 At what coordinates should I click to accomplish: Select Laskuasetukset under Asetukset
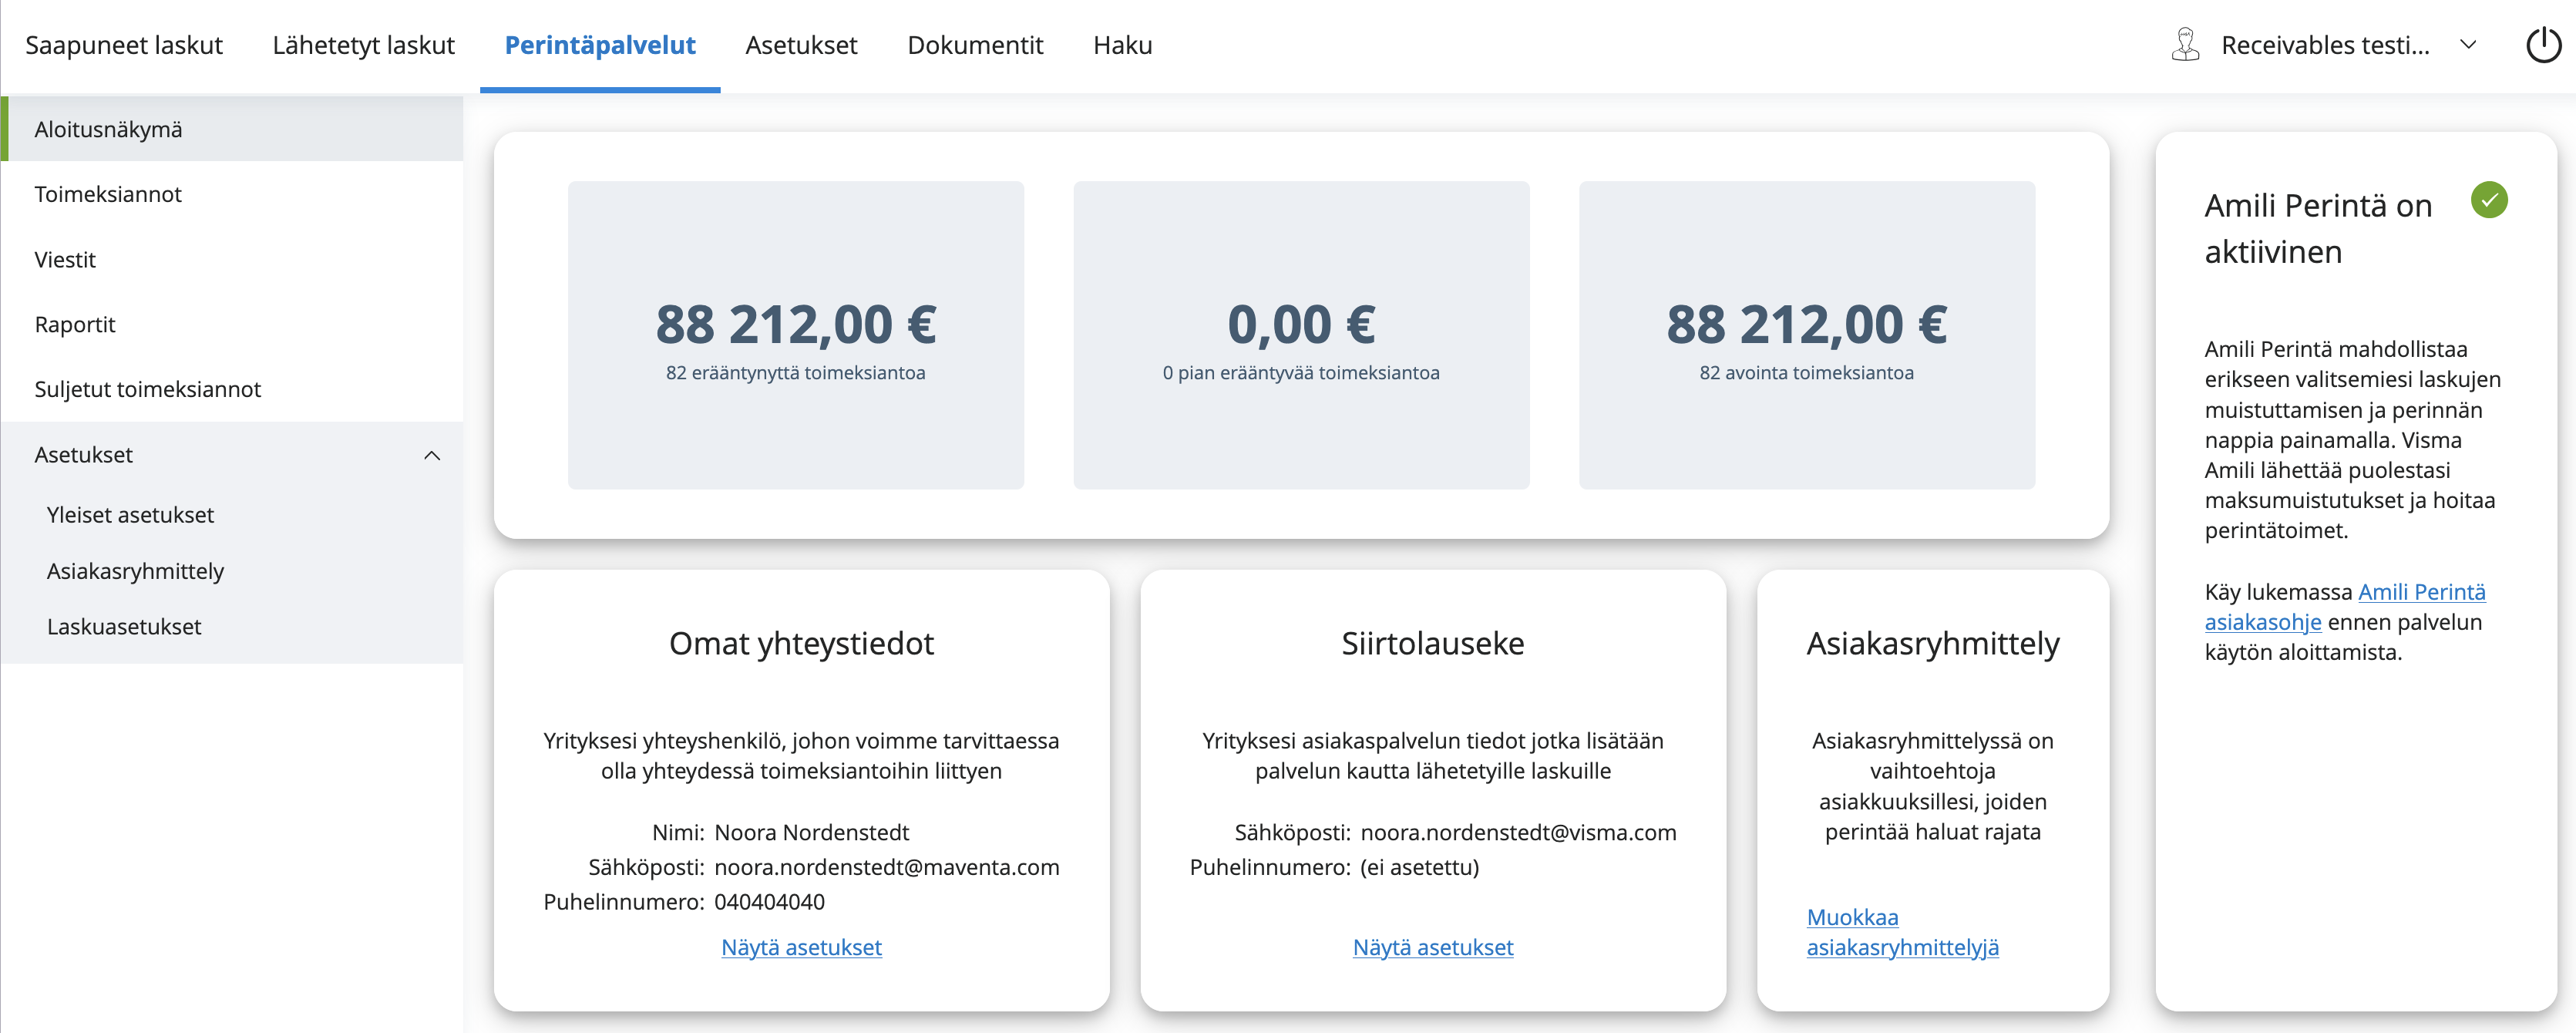coord(124,627)
